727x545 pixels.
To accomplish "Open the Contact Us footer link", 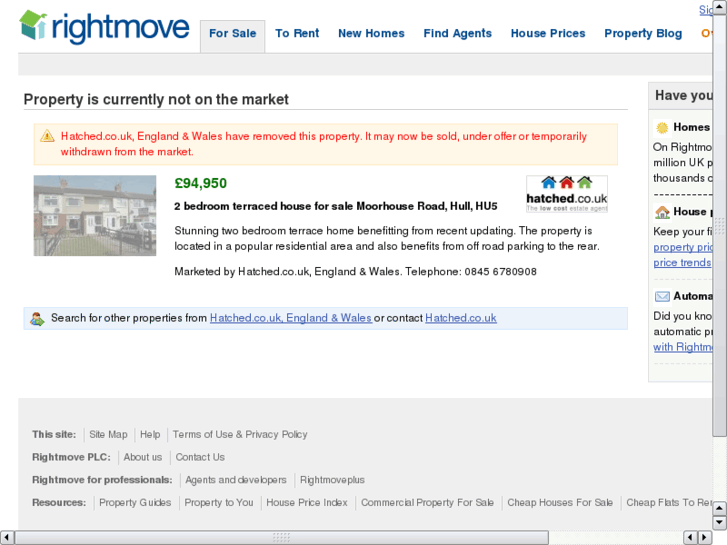I will [x=200, y=457].
